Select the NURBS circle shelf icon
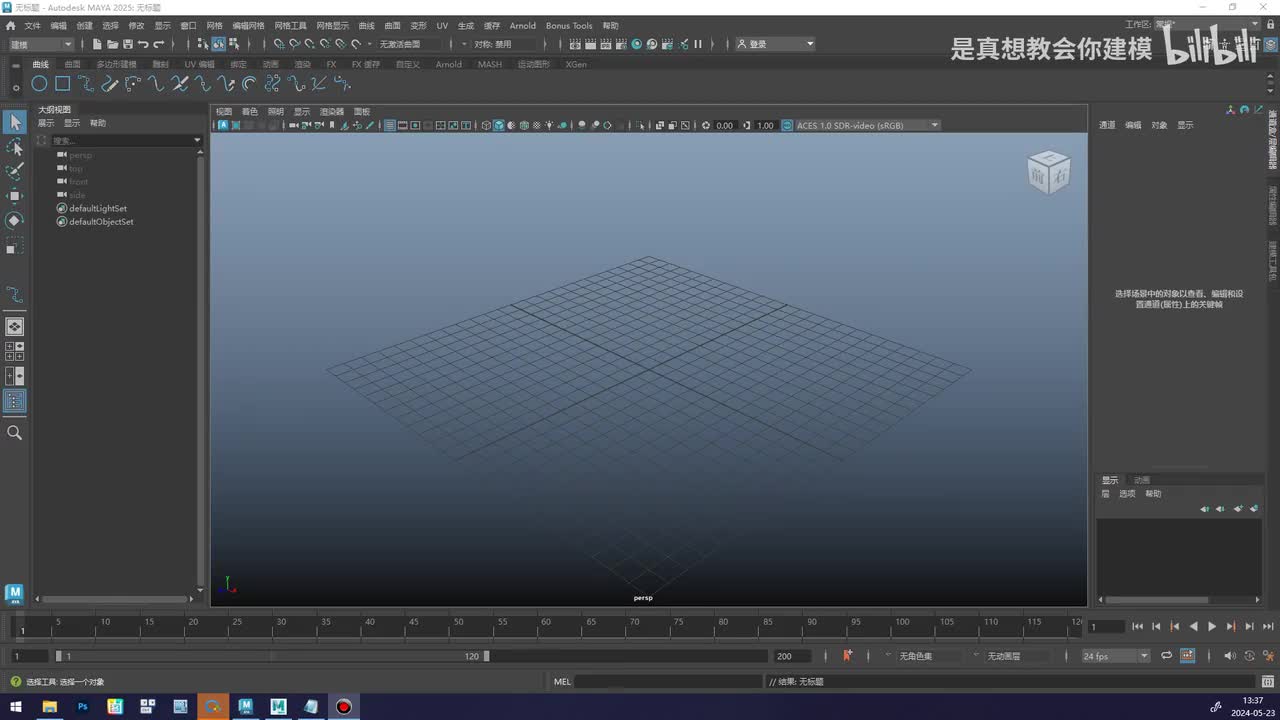This screenshot has height=720, width=1280. tap(39, 84)
